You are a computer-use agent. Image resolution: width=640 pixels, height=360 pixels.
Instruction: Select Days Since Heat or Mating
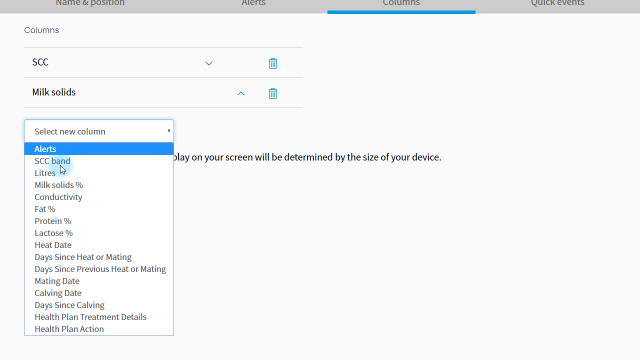point(99,257)
